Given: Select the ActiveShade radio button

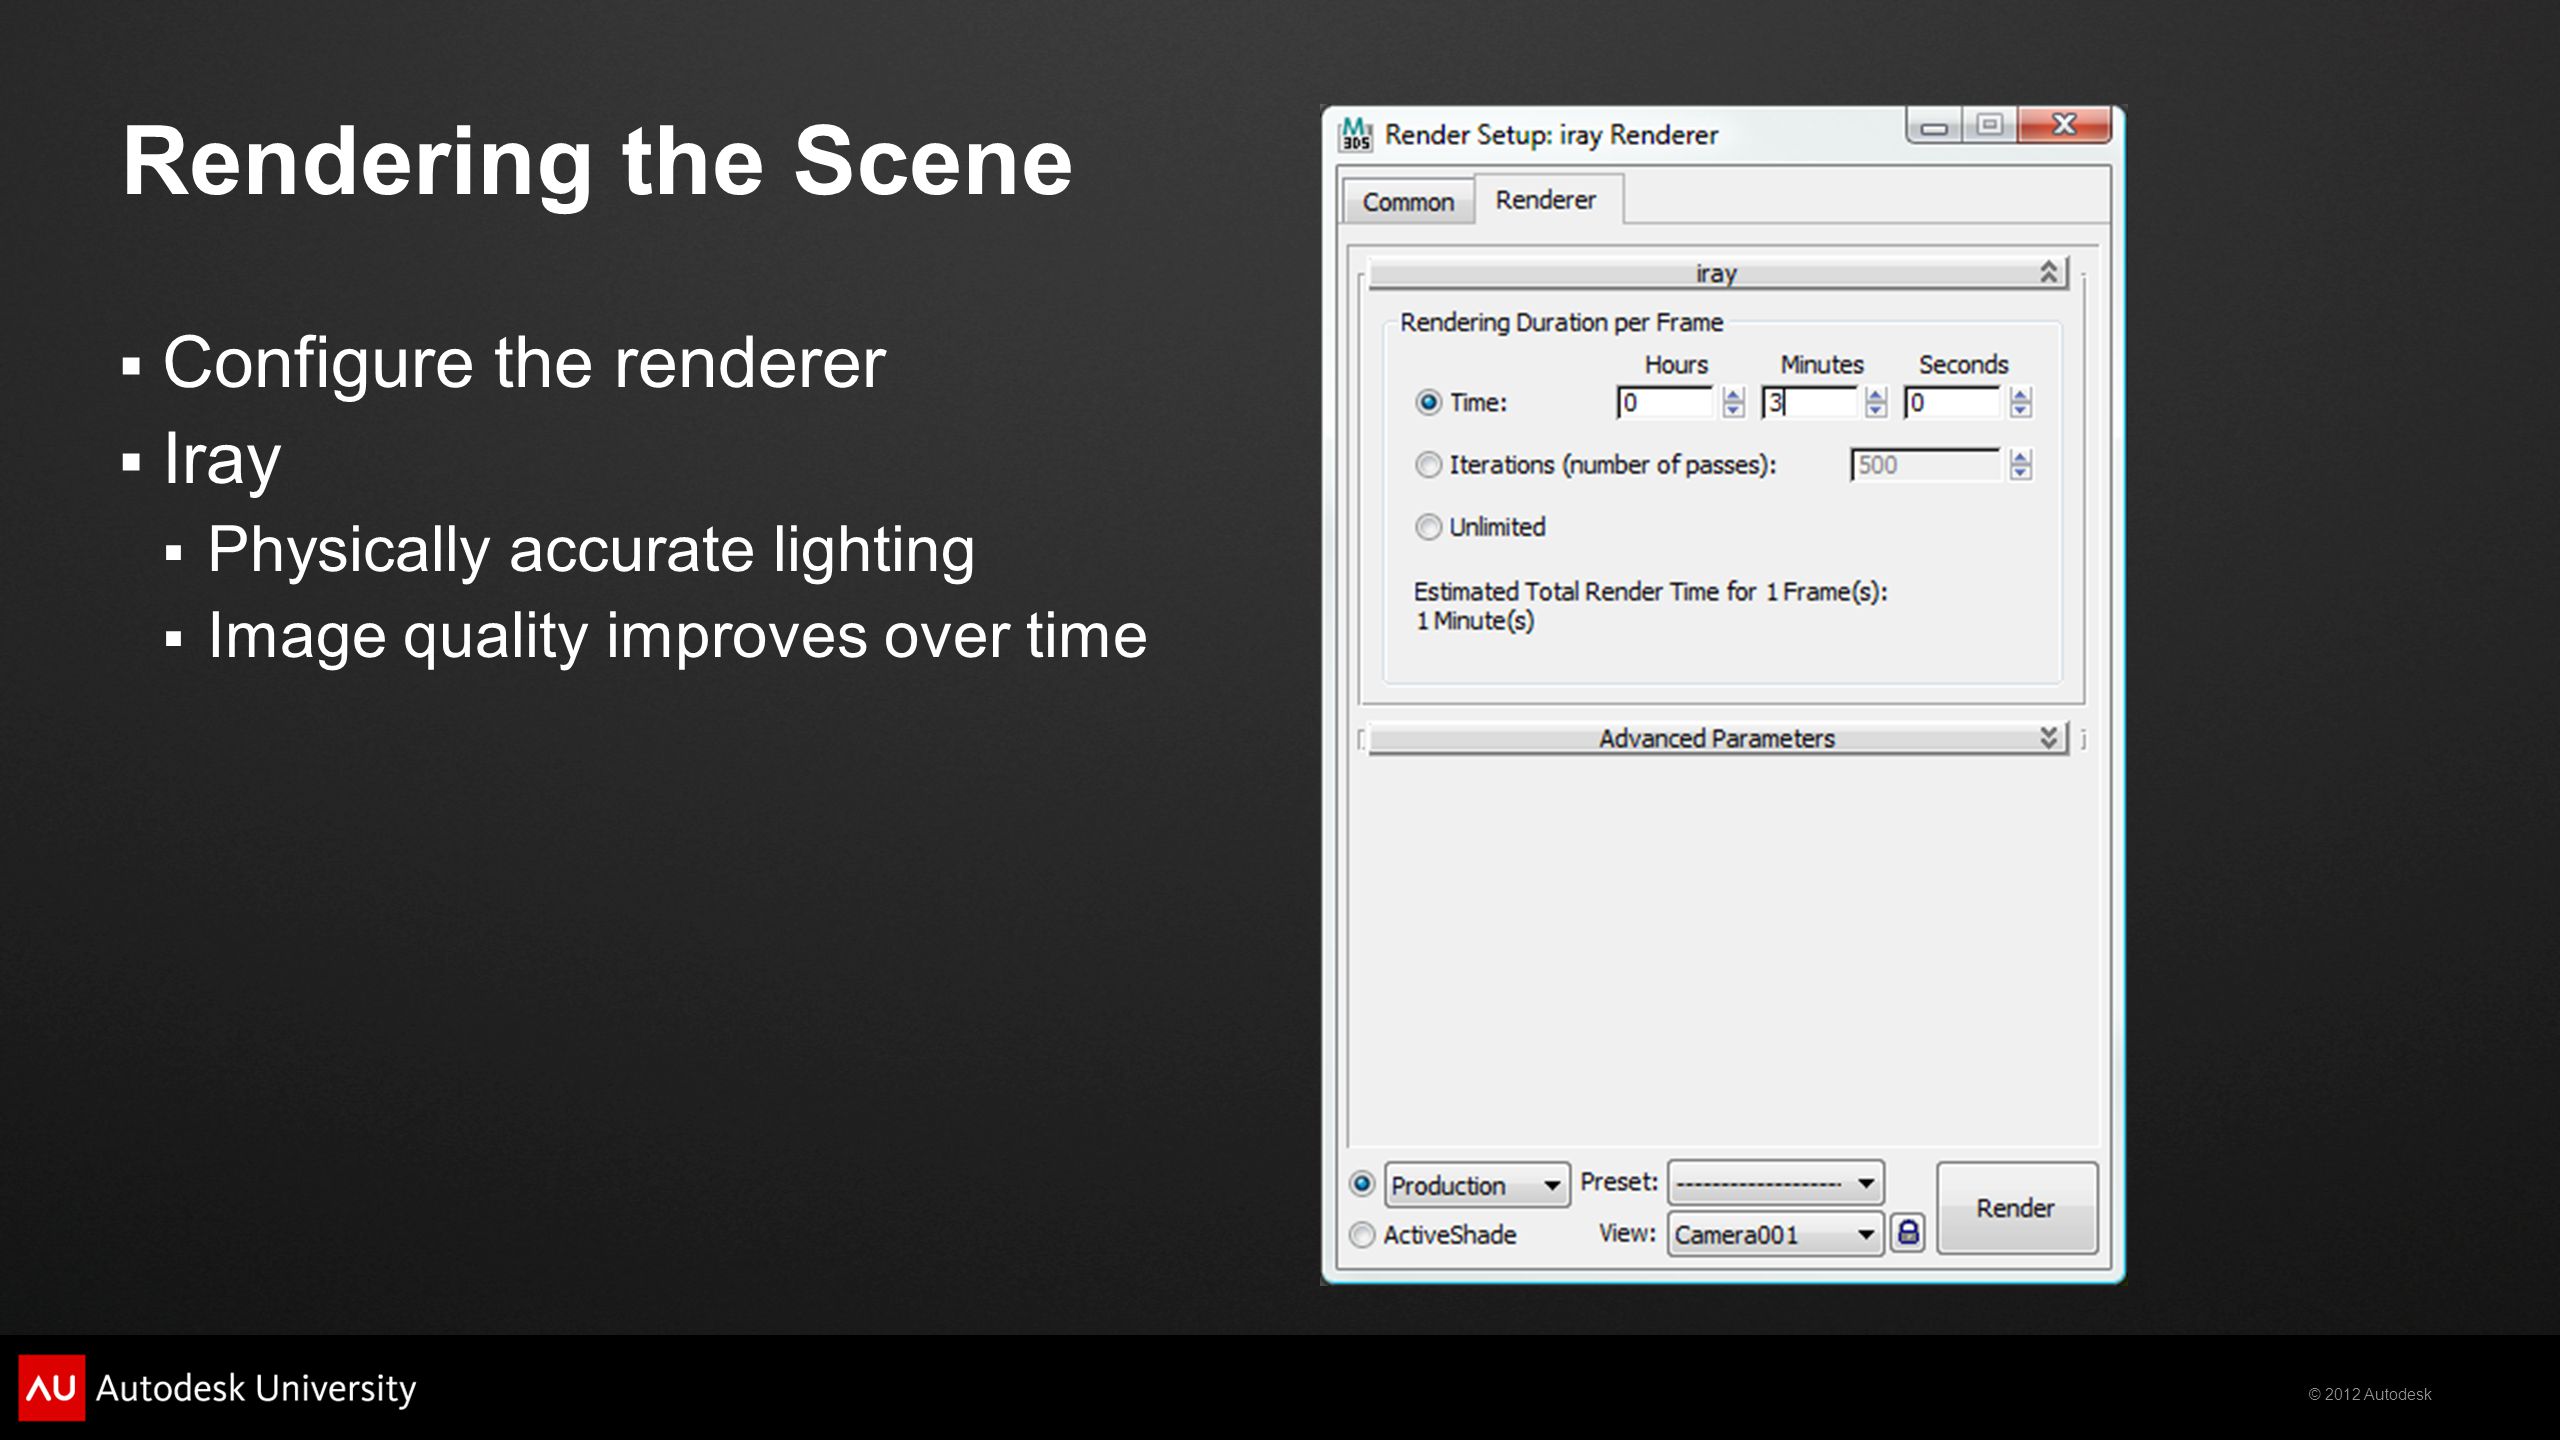Looking at the screenshot, I should tap(1361, 1234).
